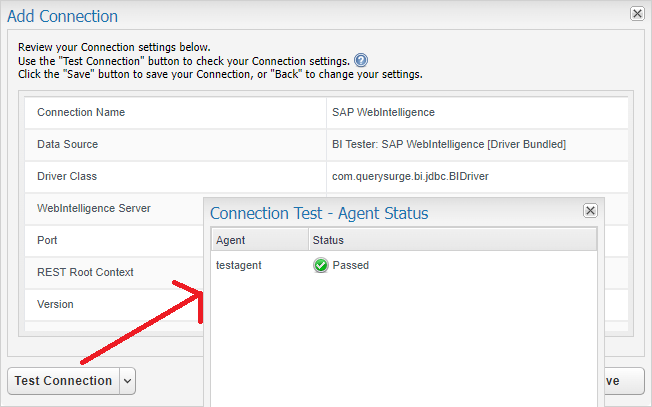Click the WebIntelligence Server label
The image size is (652, 407).
point(94,208)
